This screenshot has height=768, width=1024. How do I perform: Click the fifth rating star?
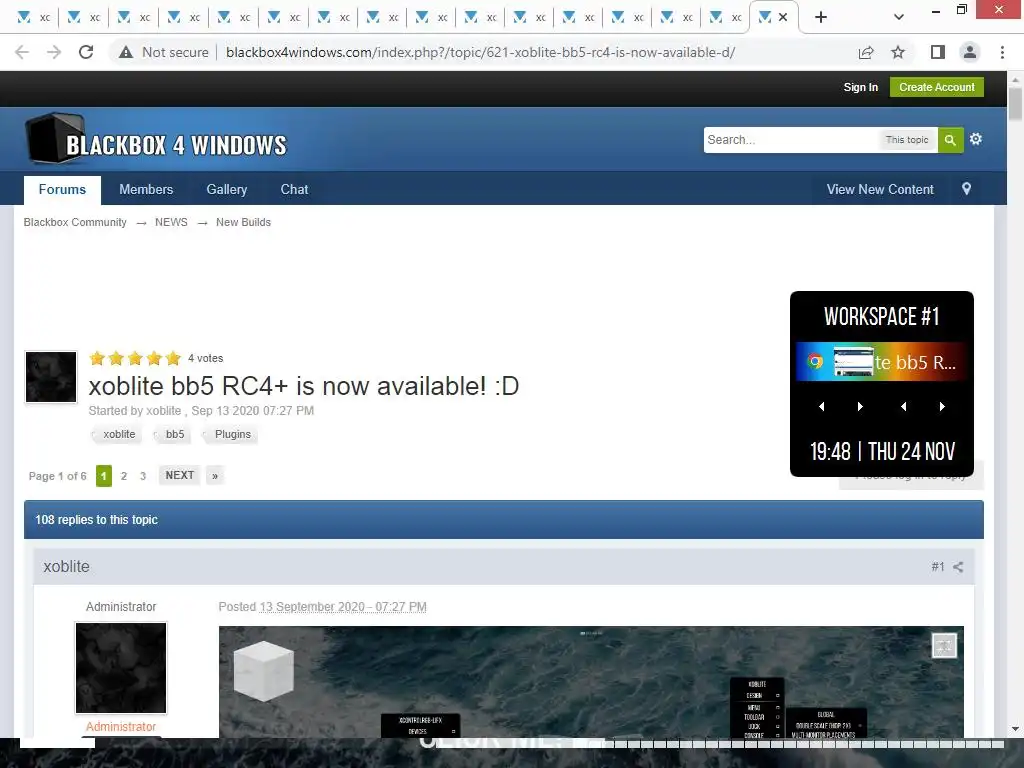point(173,358)
